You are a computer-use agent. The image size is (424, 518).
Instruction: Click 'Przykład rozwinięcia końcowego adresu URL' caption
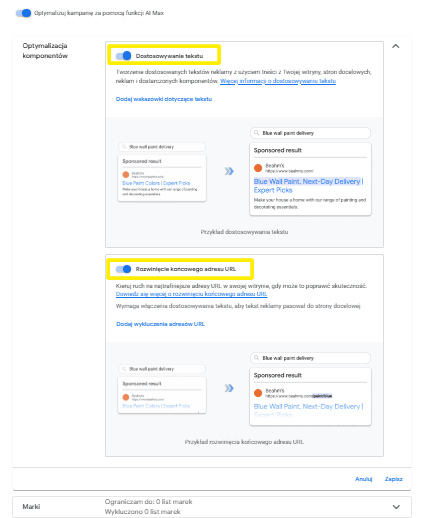(x=244, y=442)
